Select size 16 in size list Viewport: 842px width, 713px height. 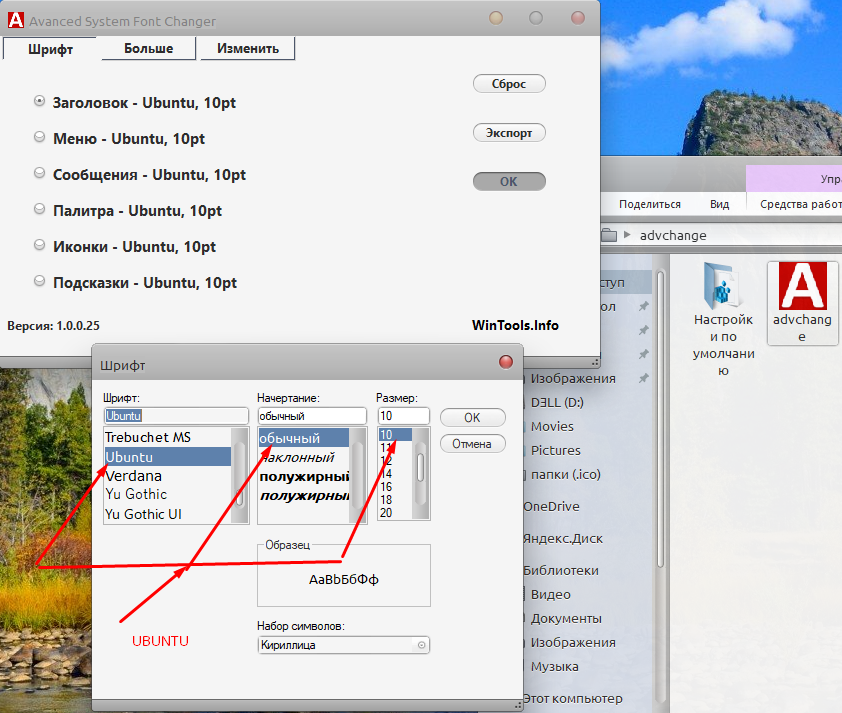tap(386, 486)
